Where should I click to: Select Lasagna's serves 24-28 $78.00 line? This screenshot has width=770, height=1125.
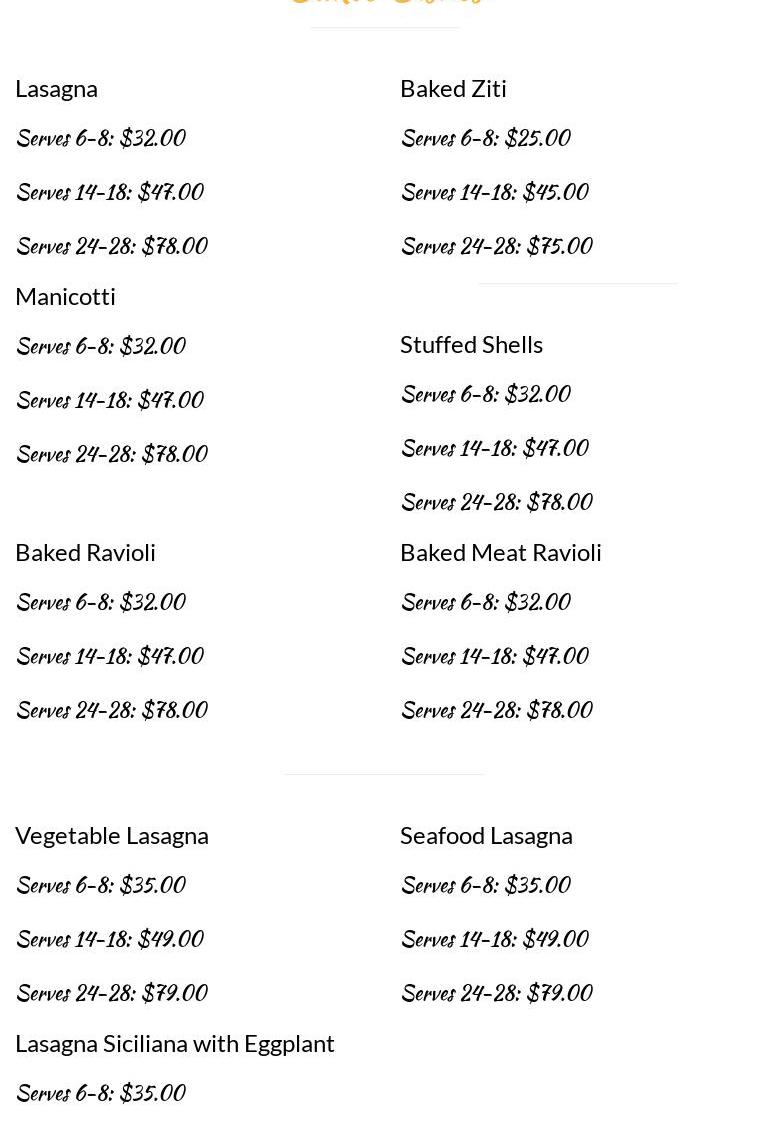[x=111, y=246]
